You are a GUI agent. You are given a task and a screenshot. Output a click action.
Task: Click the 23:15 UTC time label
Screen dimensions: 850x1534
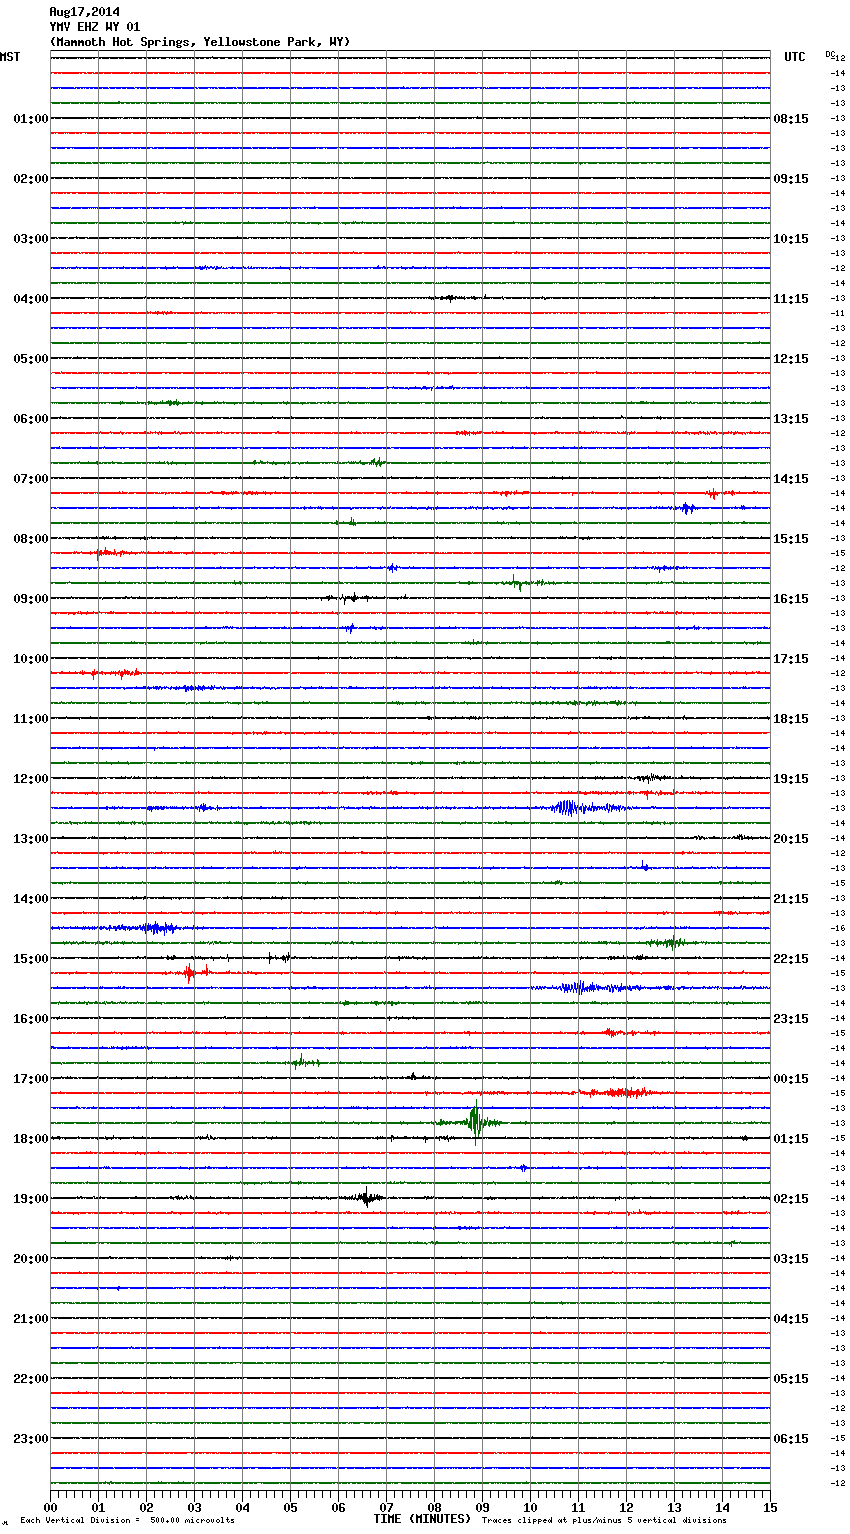(791, 1019)
